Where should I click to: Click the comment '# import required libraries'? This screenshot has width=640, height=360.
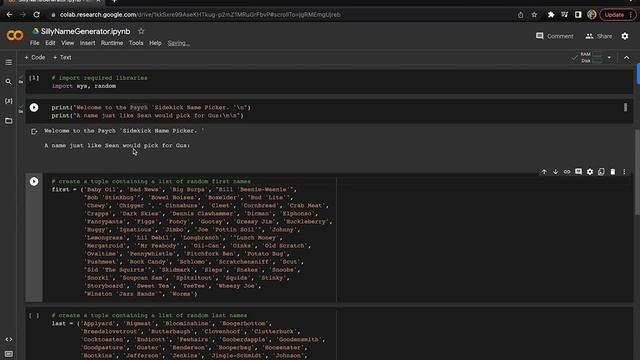[99, 78]
